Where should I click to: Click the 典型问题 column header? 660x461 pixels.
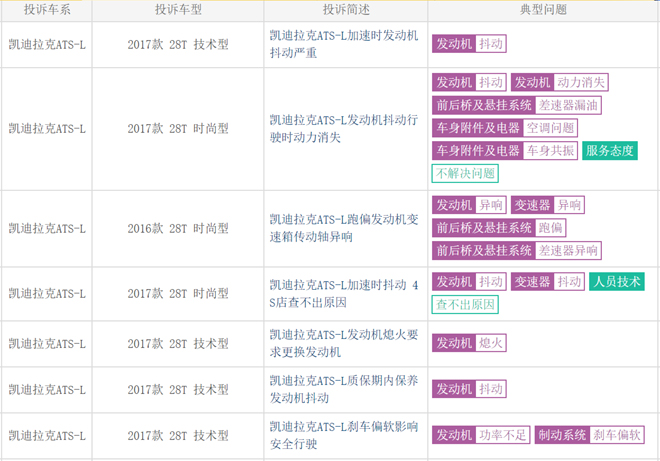(x=543, y=9)
